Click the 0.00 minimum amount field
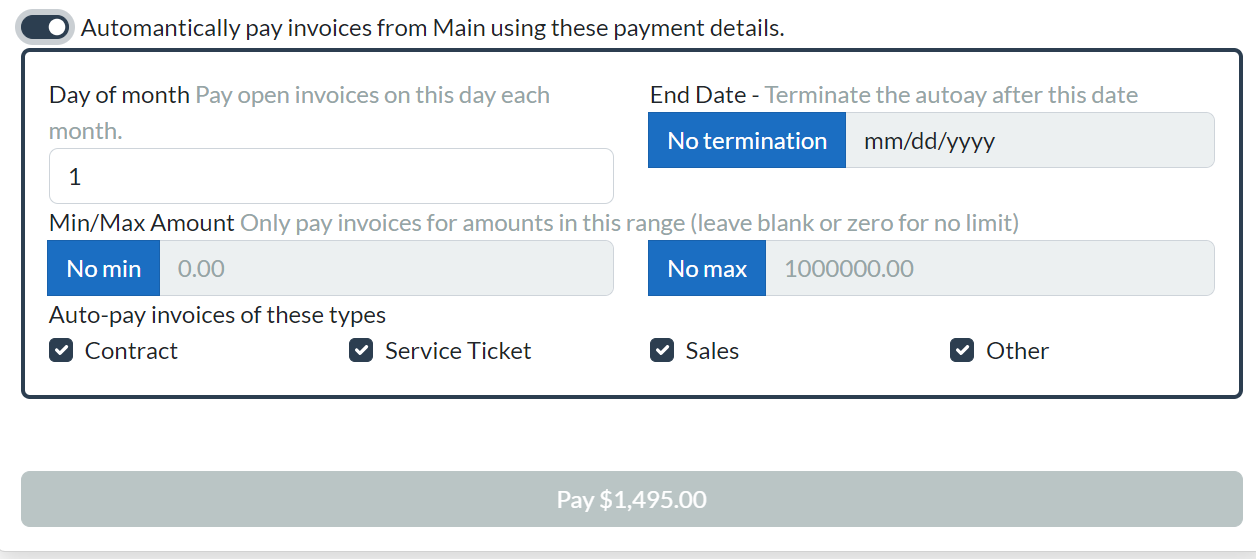This screenshot has height=559, width=1256. click(387, 268)
